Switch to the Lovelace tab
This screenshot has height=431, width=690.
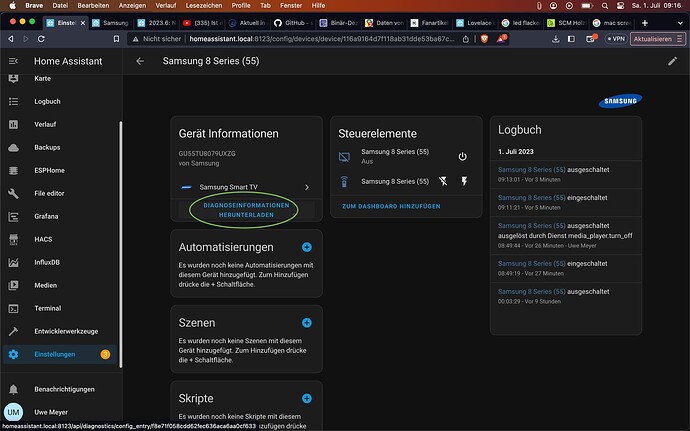click(x=475, y=23)
